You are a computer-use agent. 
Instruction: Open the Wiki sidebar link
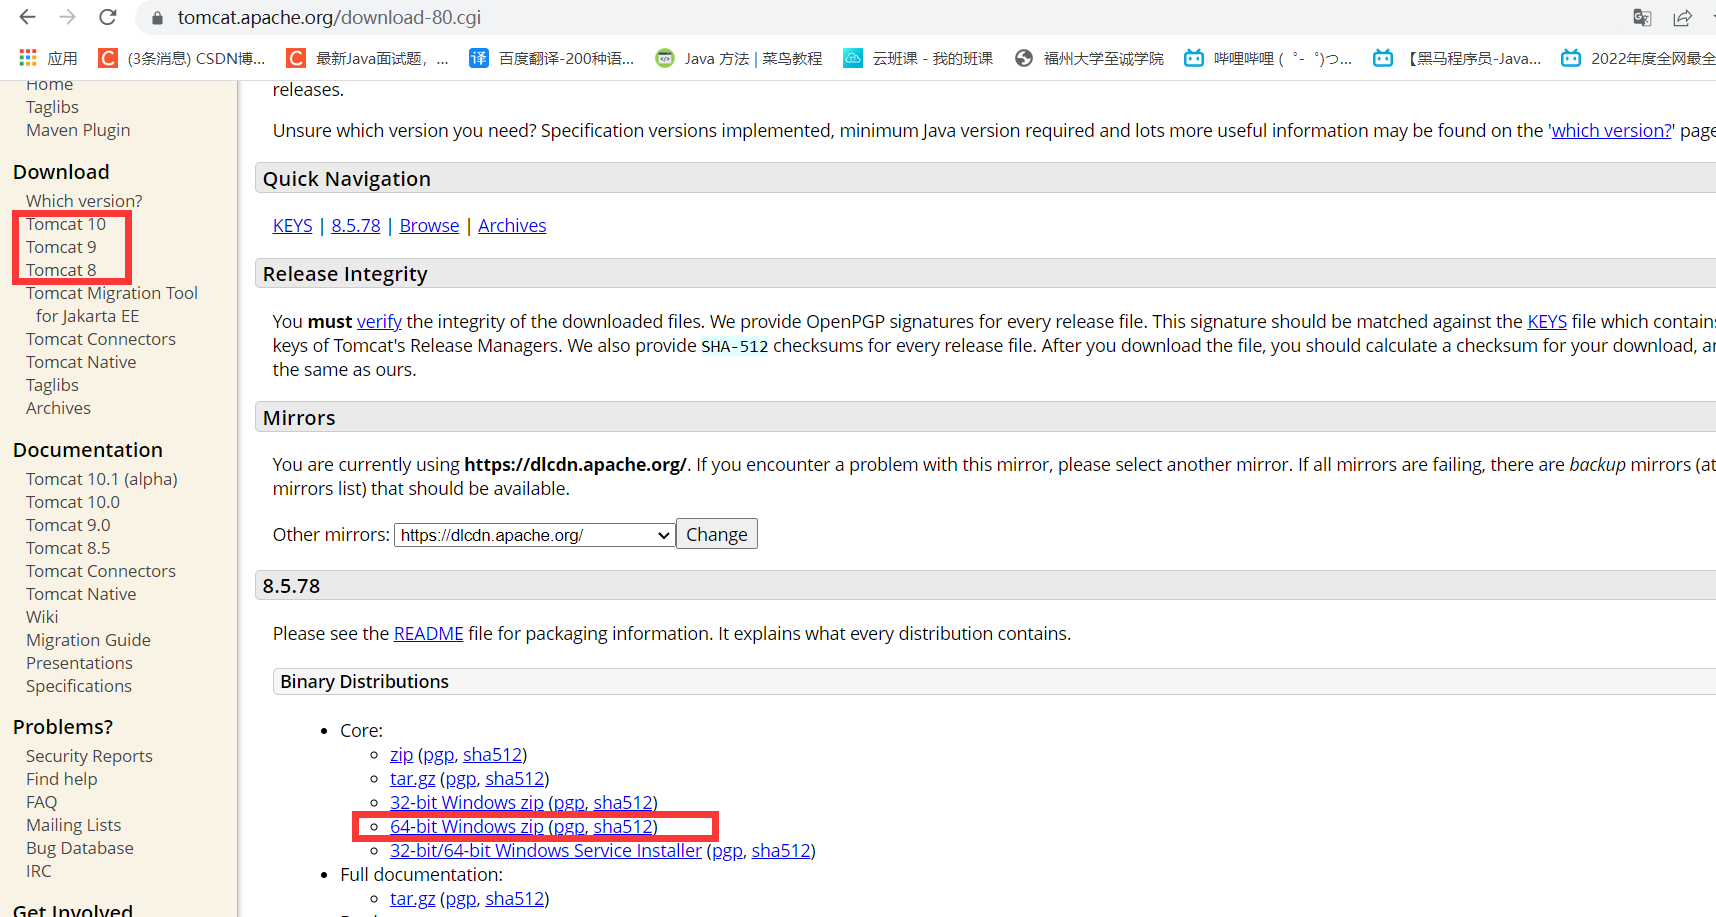(42, 617)
